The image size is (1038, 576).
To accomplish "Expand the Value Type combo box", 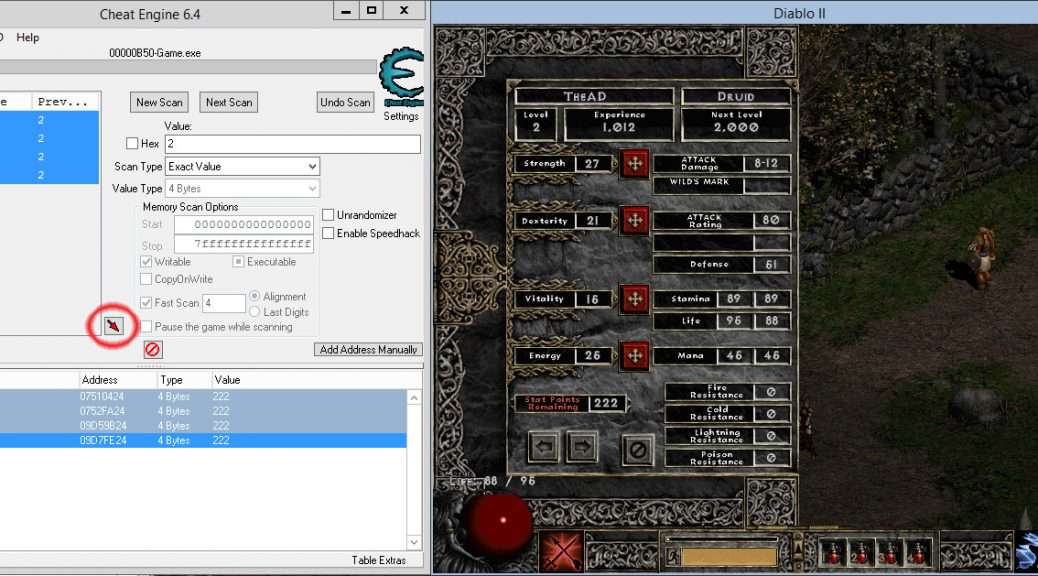I will point(243,189).
